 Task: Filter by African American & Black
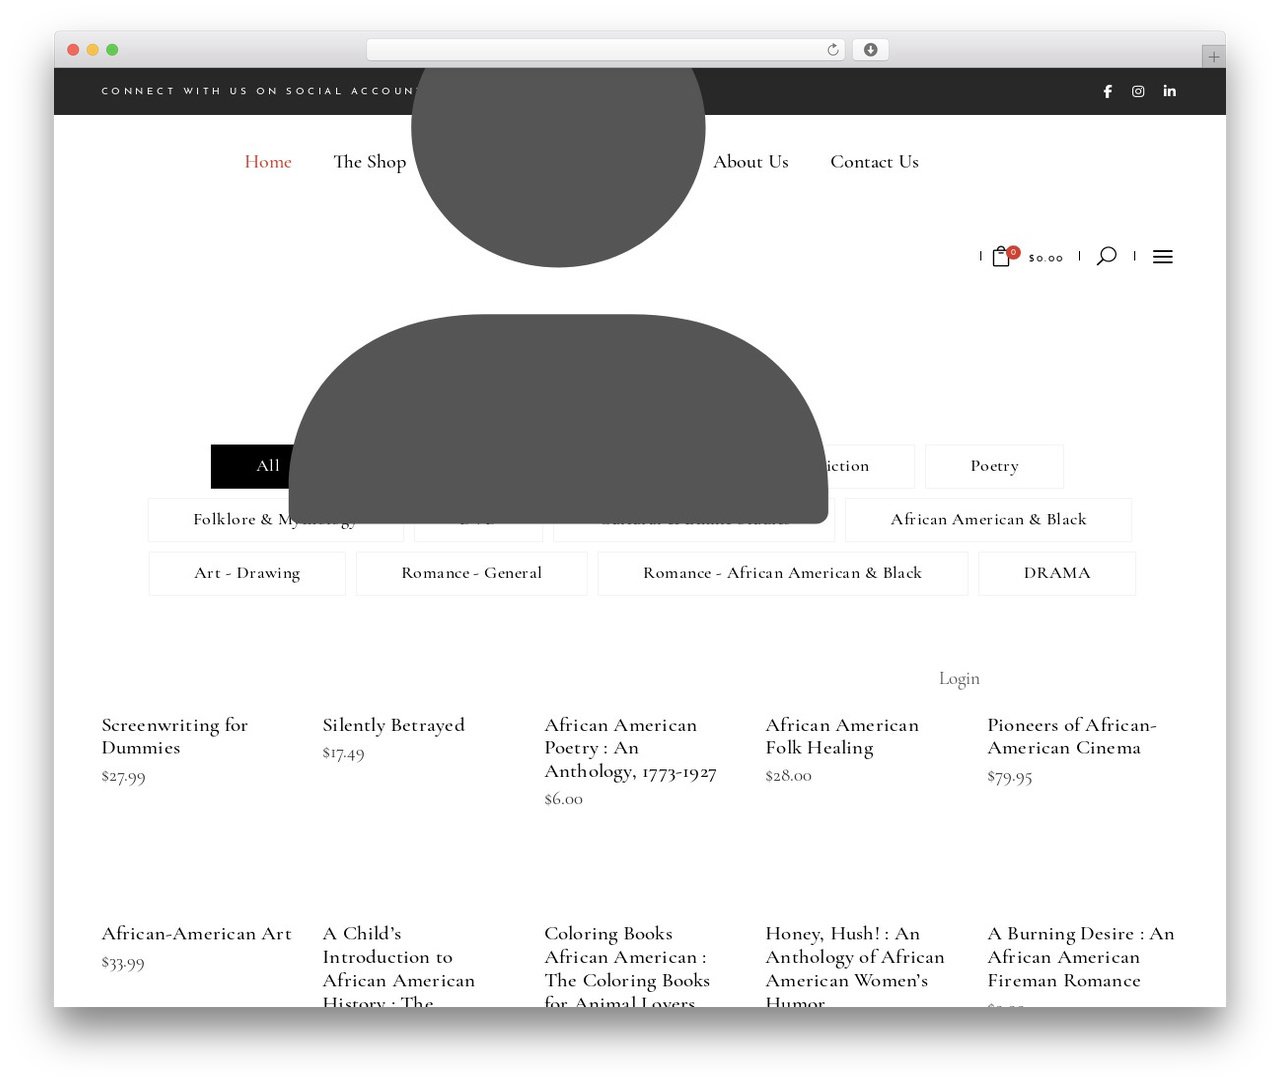[988, 520]
